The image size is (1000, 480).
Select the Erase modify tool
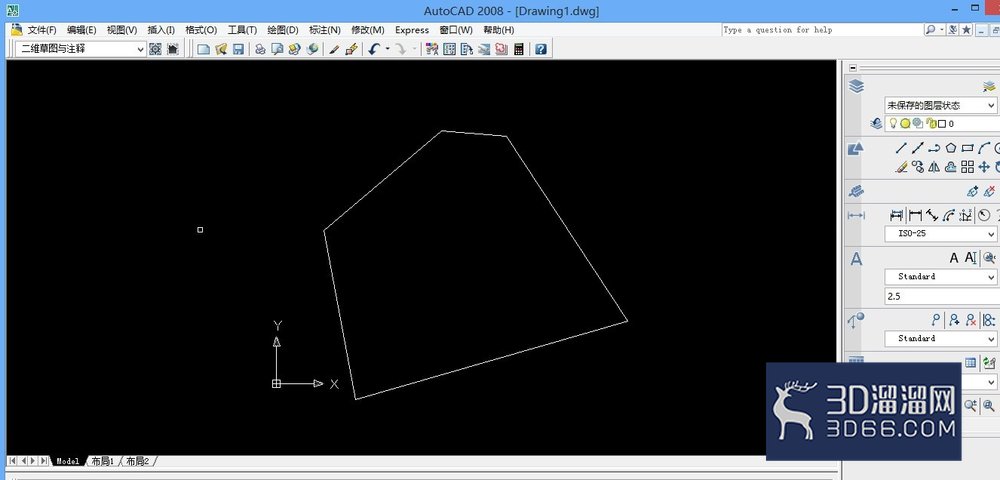[x=901, y=167]
